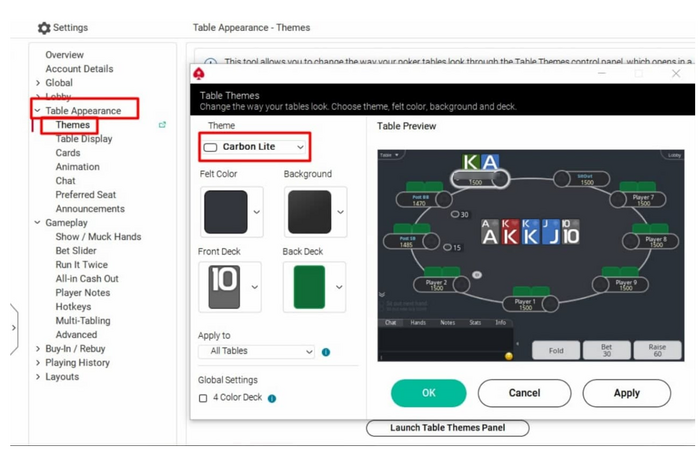Viewport: 700px width, 458px height.
Task: Select Chat in the settings sidebar
Action: click(x=66, y=181)
